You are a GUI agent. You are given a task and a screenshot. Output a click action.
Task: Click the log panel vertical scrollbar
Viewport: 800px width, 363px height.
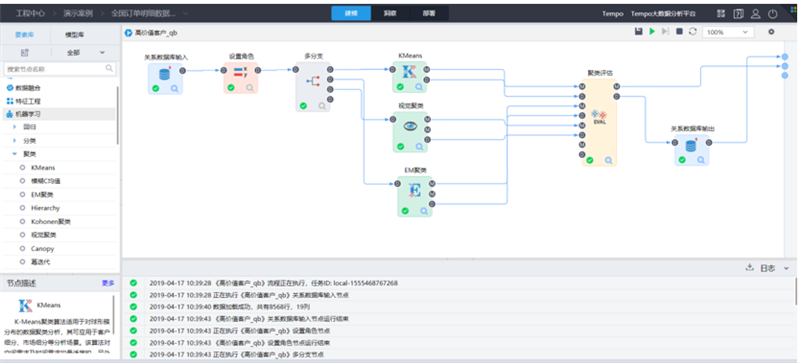pyautogui.click(x=796, y=291)
